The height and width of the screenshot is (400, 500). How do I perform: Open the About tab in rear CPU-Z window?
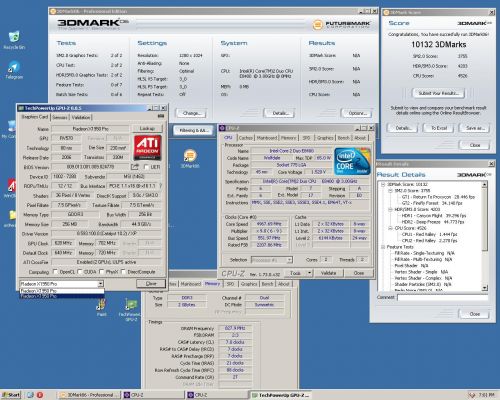pyautogui.click(x=283, y=284)
